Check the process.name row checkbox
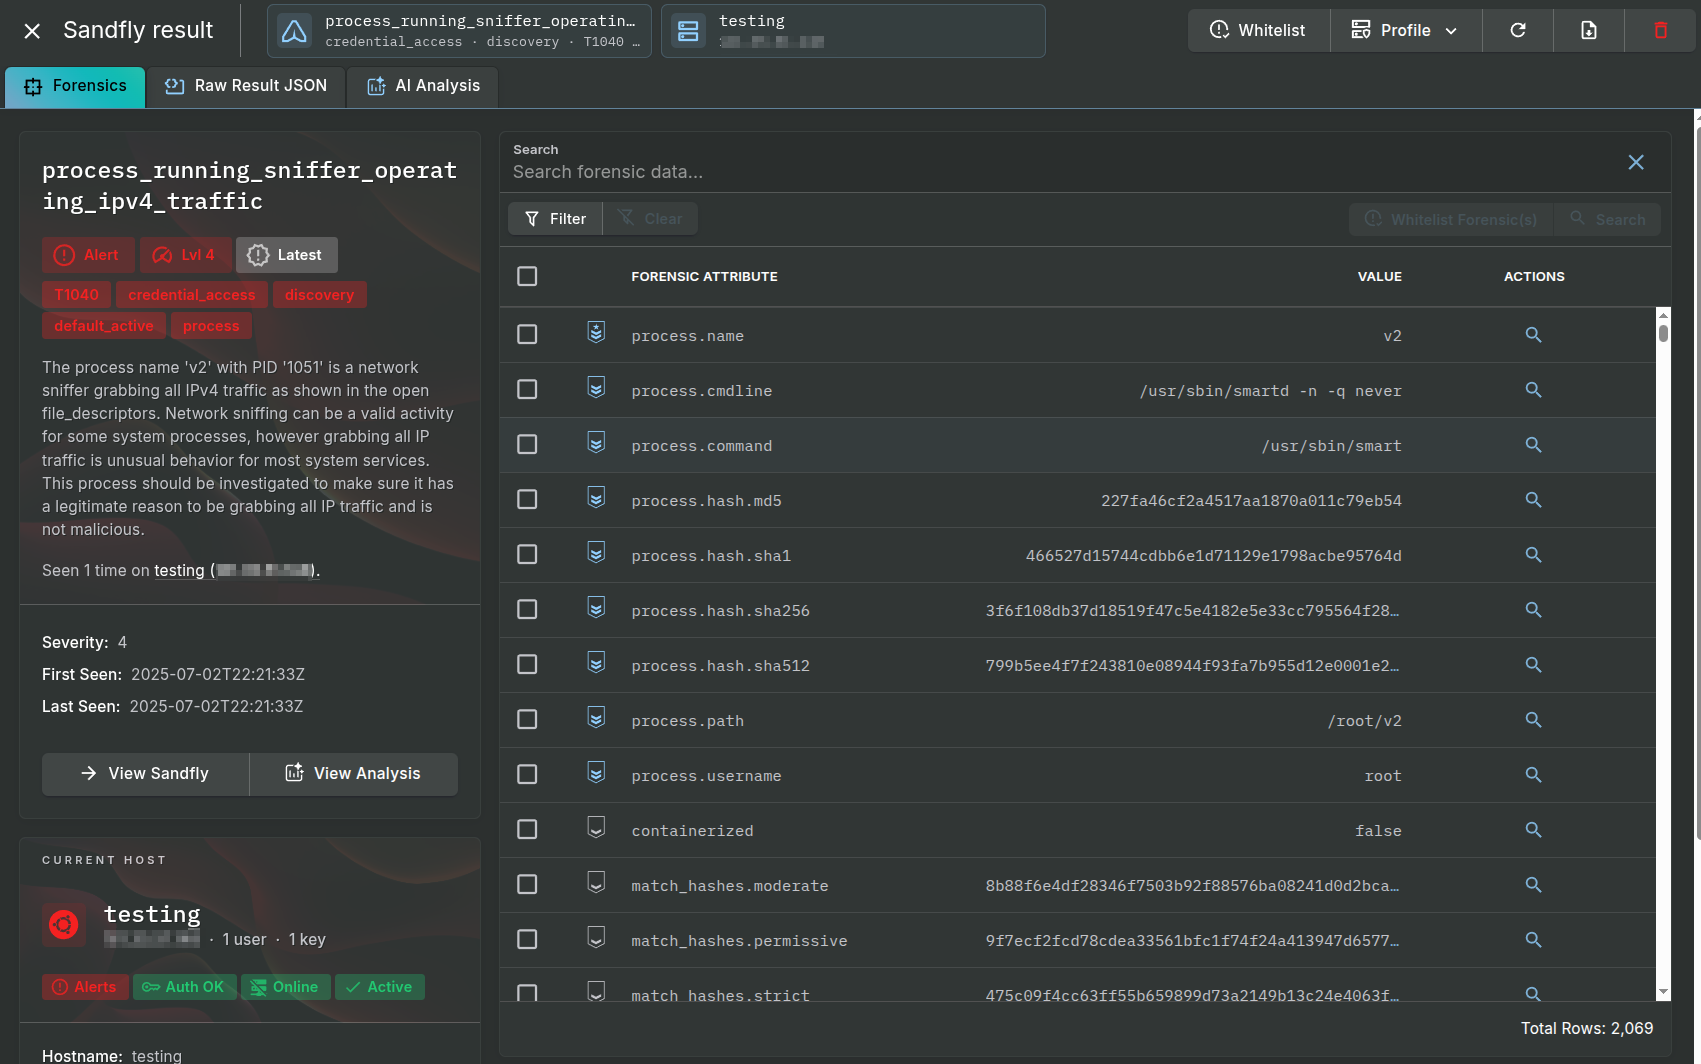The width and height of the screenshot is (1701, 1064). [527, 334]
